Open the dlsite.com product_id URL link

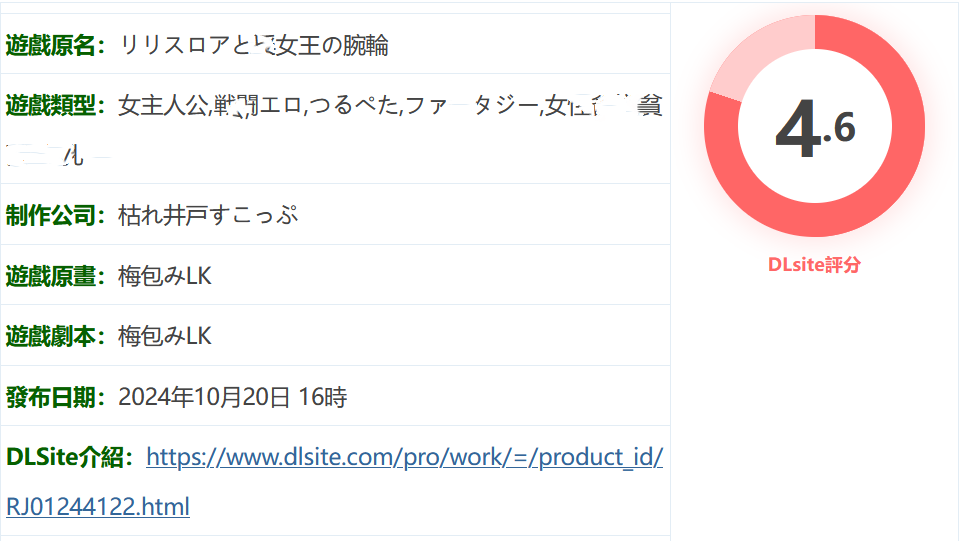tap(404, 458)
